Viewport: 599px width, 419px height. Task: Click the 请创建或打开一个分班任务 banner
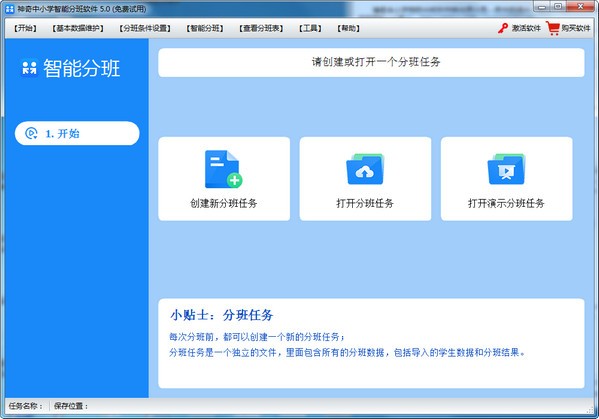click(371, 63)
